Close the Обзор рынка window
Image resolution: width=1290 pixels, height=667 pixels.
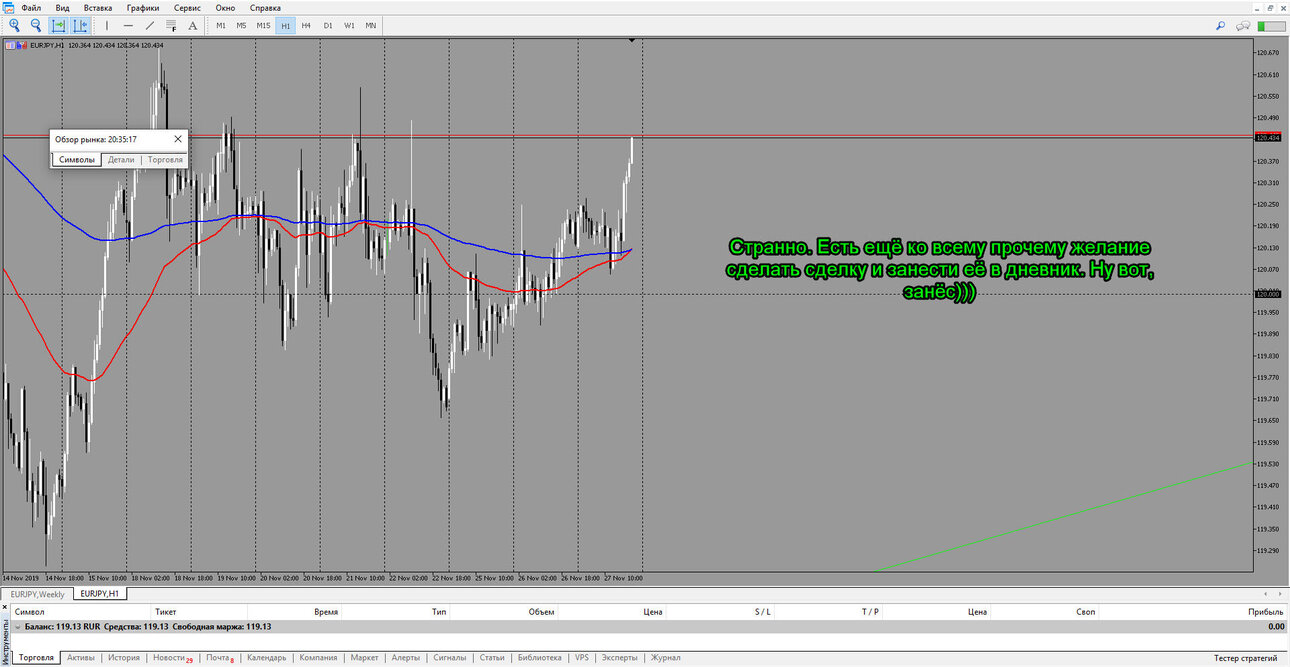tap(178, 139)
